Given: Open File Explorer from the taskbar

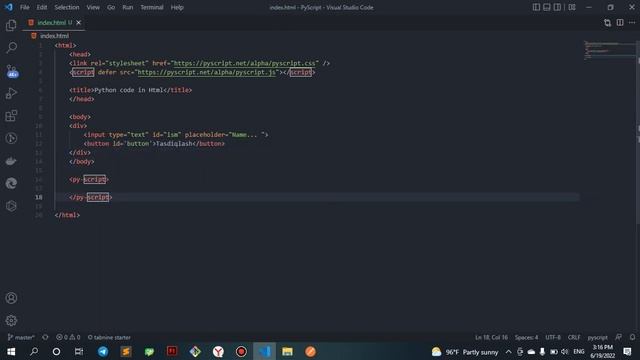Looking at the screenshot, I should [287, 351].
